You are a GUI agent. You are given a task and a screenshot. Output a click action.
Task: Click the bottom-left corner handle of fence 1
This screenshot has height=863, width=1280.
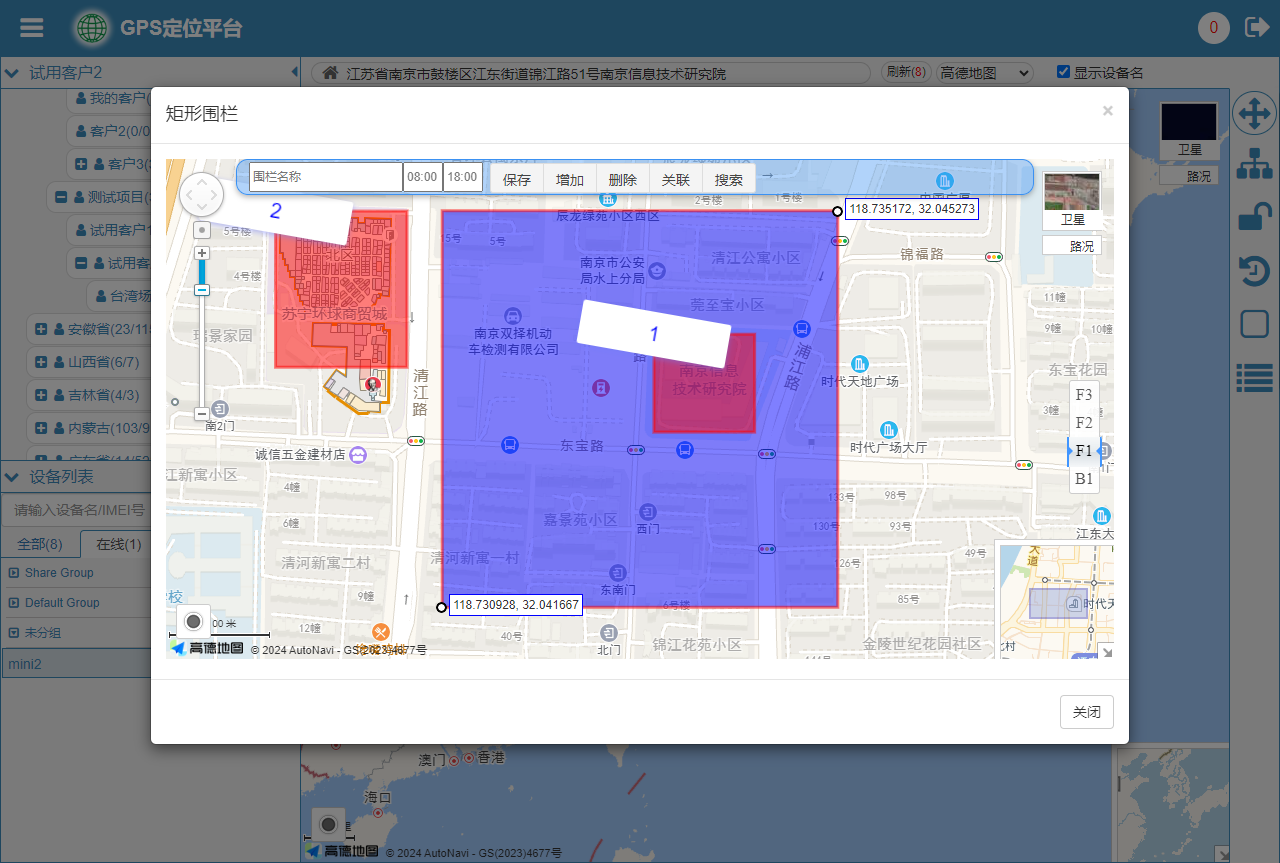click(441, 607)
